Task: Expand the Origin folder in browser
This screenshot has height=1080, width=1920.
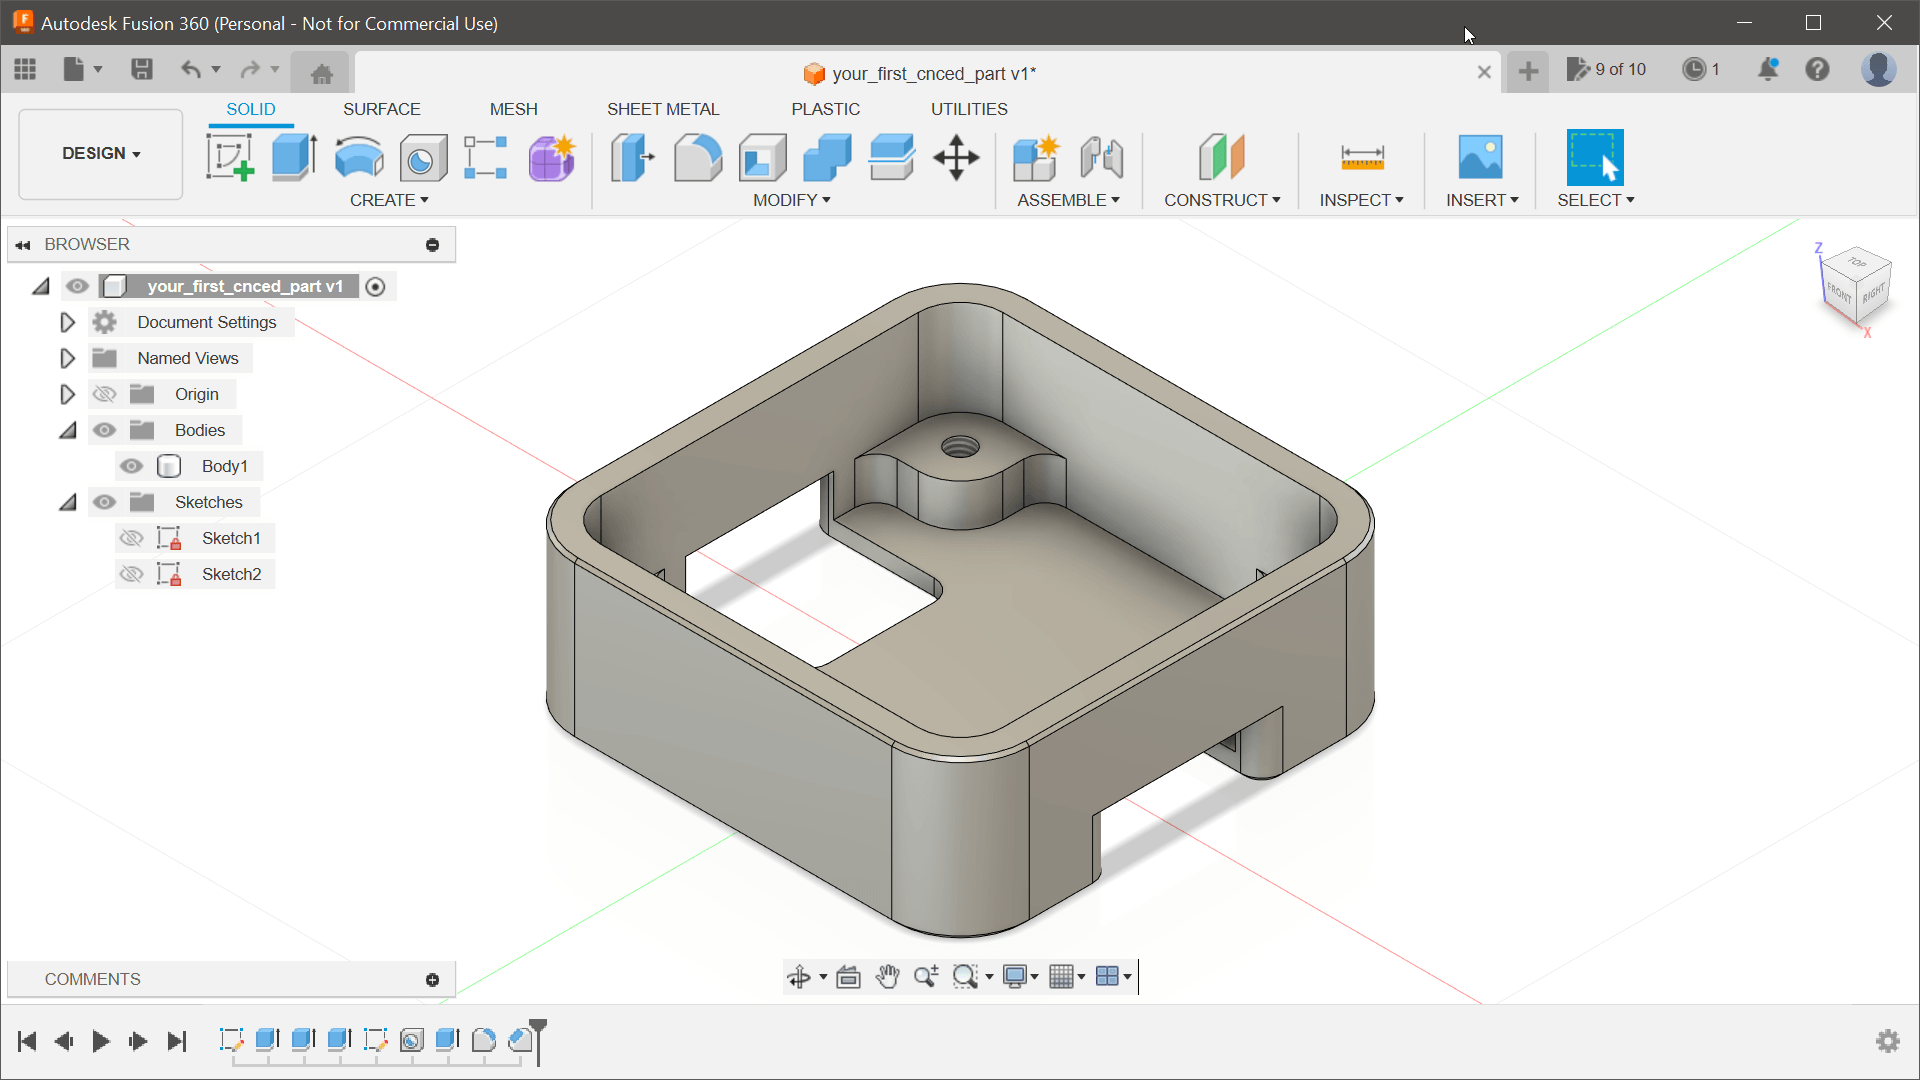Action: 67,393
